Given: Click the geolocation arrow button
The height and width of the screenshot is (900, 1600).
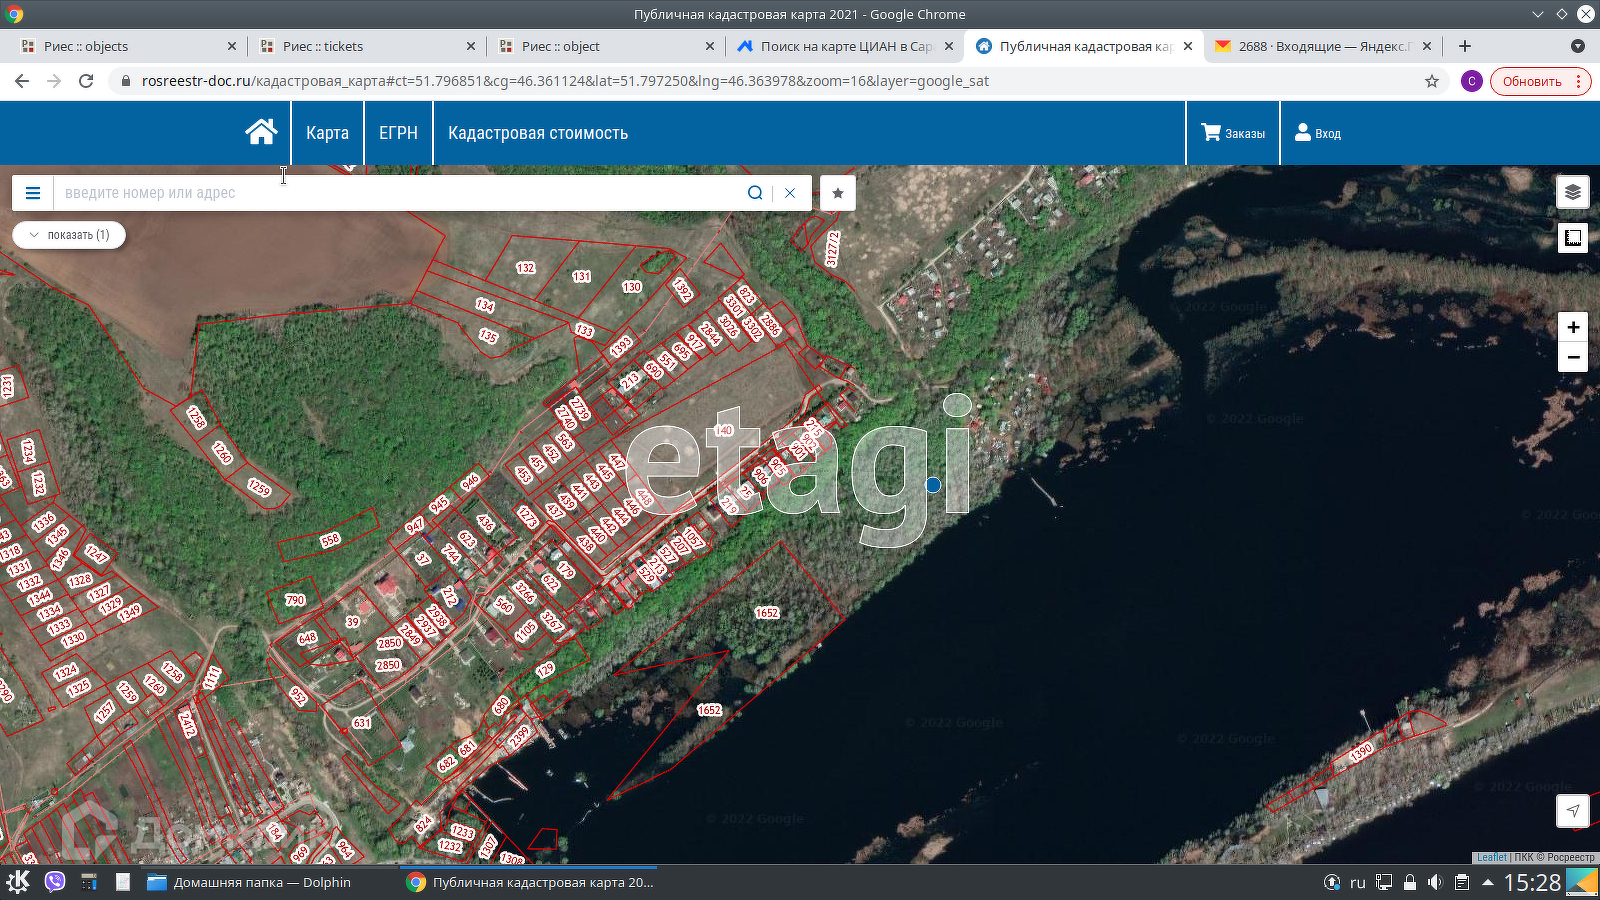Looking at the screenshot, I should [x=1572, y=811].
